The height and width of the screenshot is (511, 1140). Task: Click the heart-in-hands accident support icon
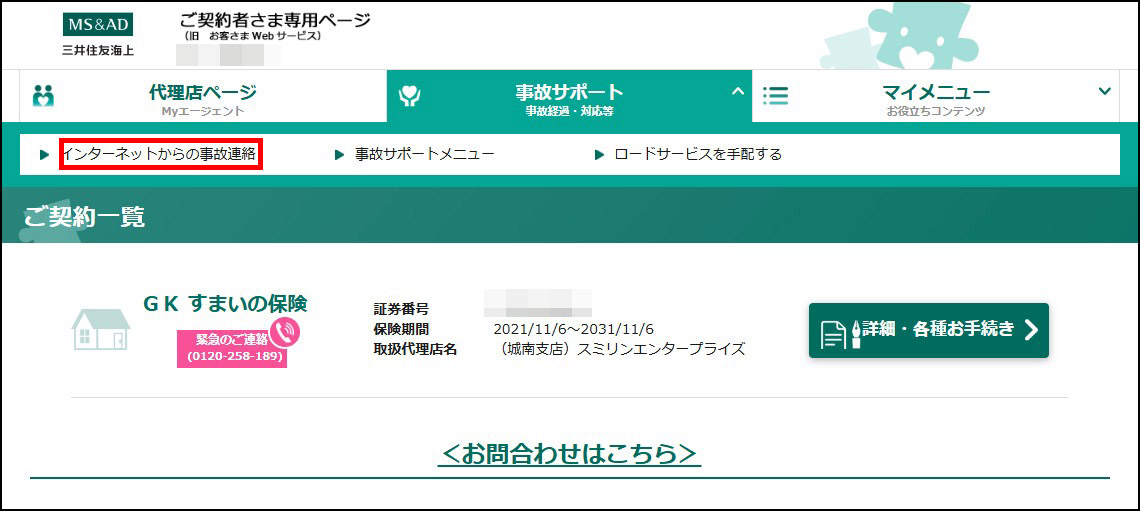point(409,96)
